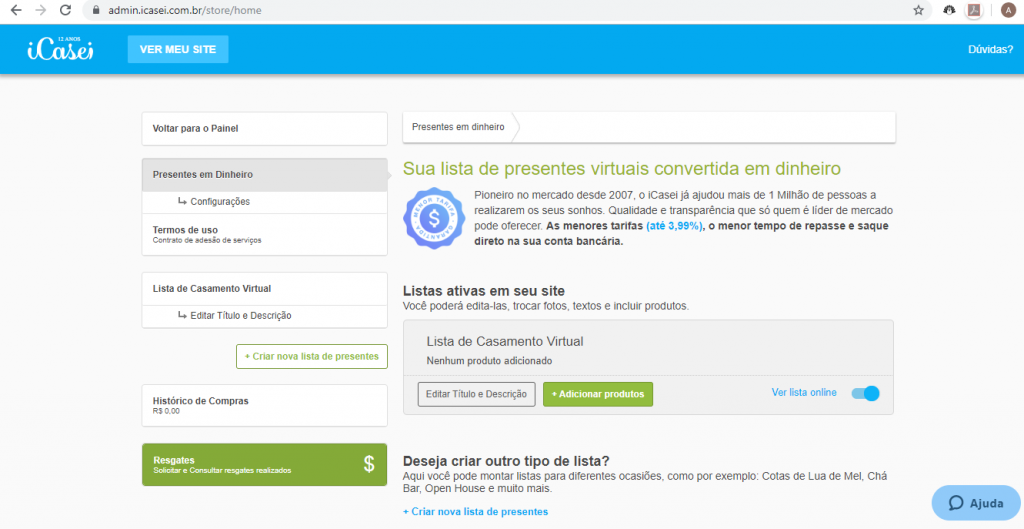The width and height of the screenshot is (1024, 529).
Task: Click the padlock site security icon
Action: click(x=96, y=10)
